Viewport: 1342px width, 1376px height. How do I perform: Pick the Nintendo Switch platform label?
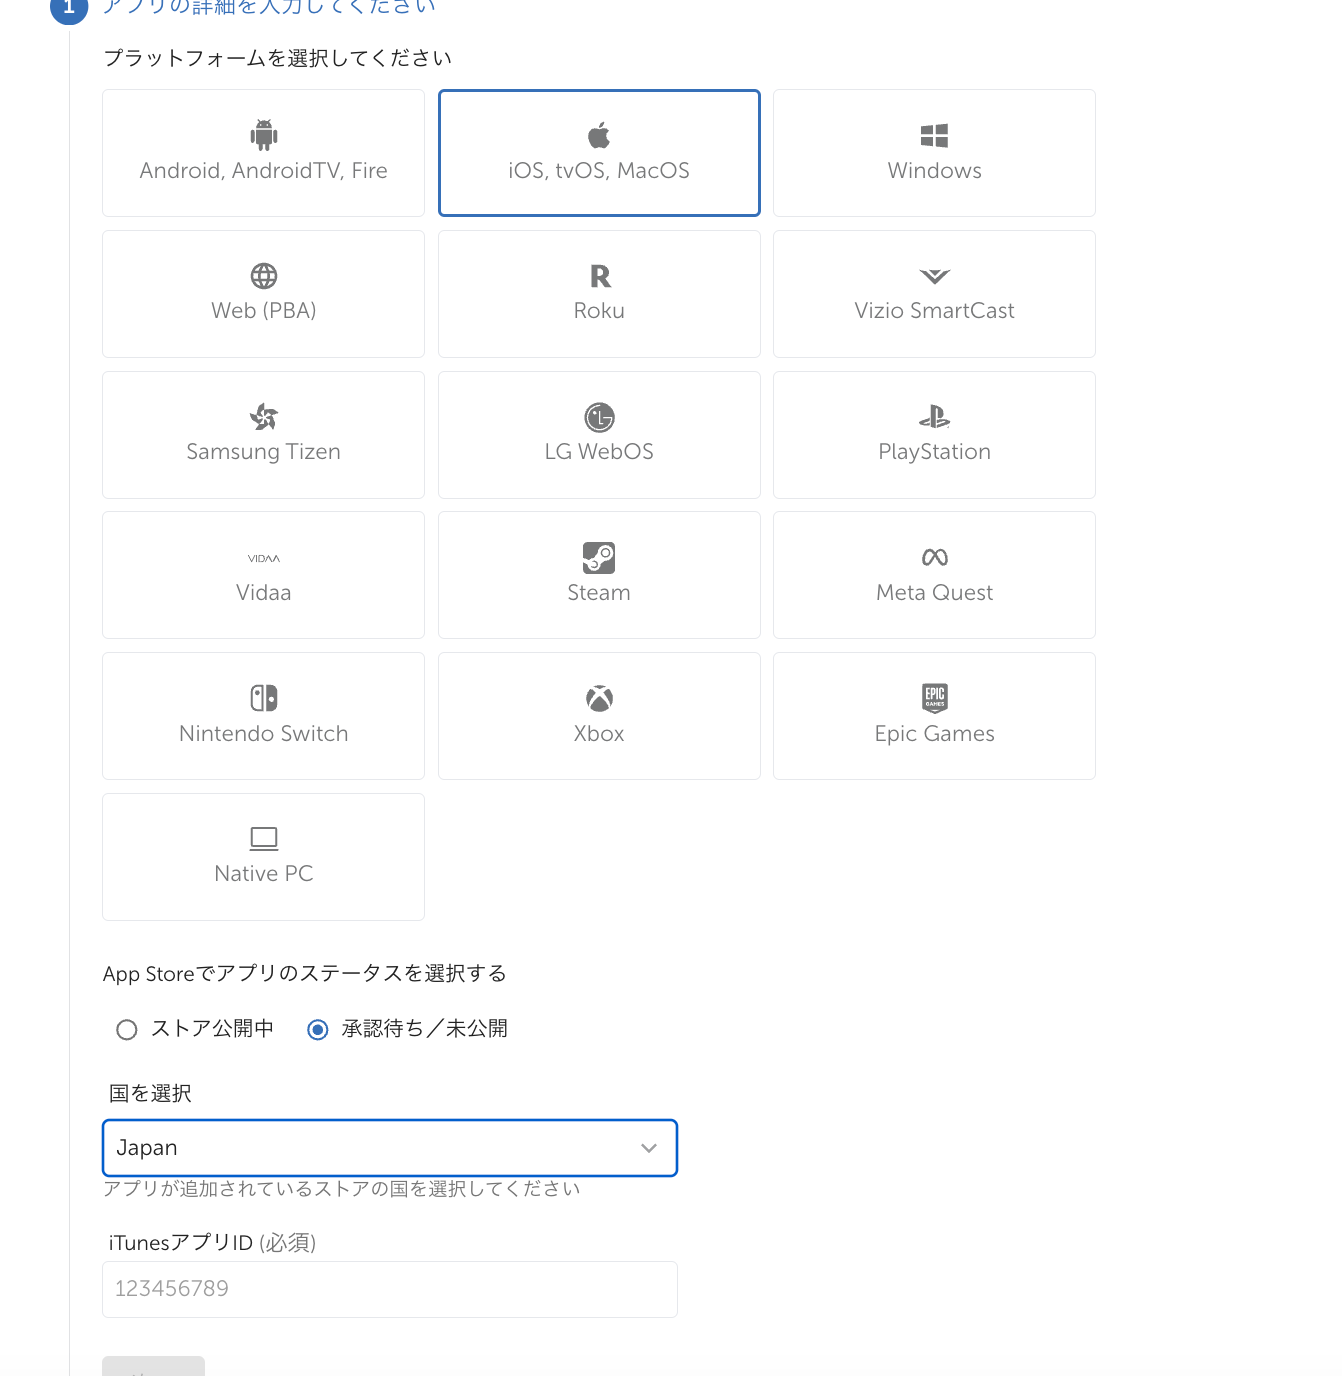264,734
